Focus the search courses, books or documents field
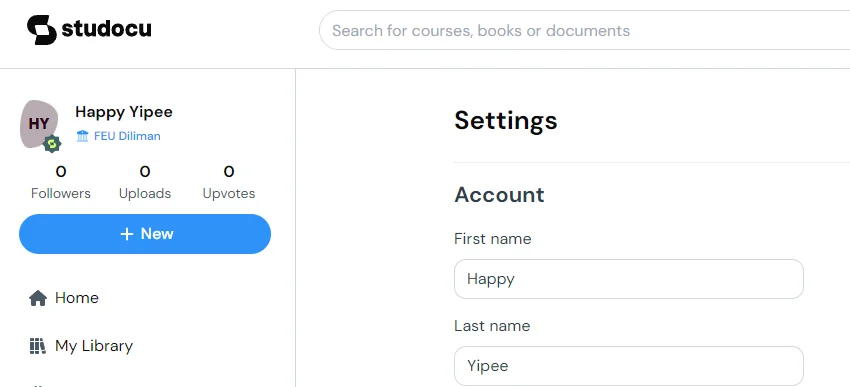This screenshot has width=850, height=387. pos(584,30)
